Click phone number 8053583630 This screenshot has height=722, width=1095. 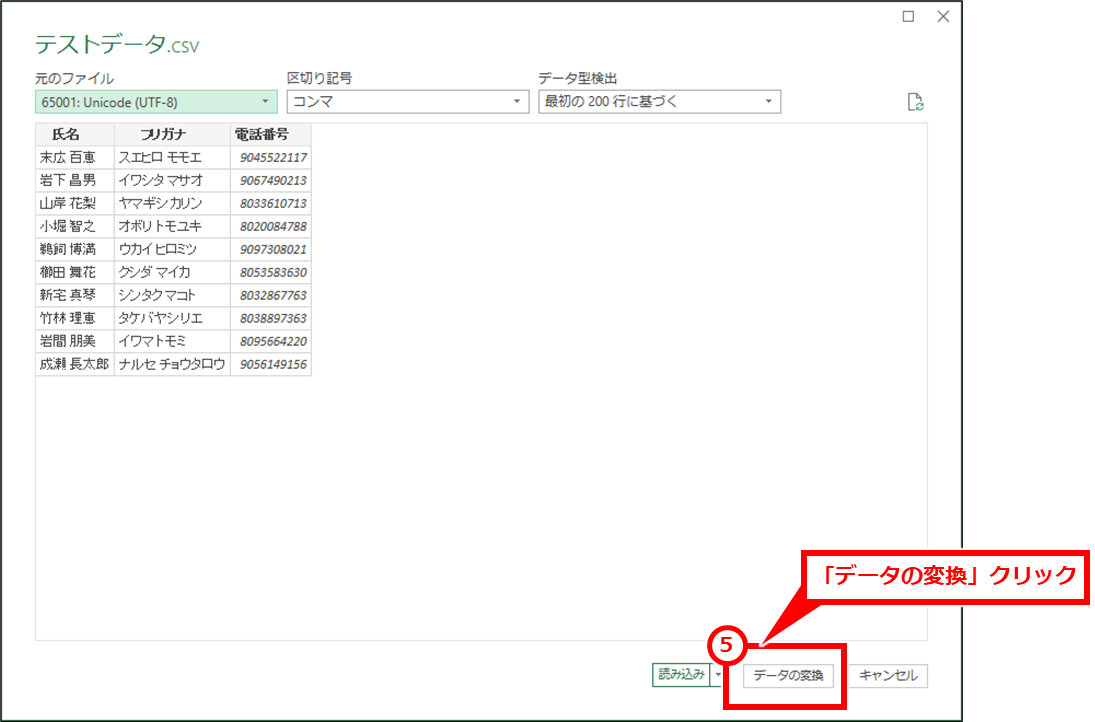271,273
